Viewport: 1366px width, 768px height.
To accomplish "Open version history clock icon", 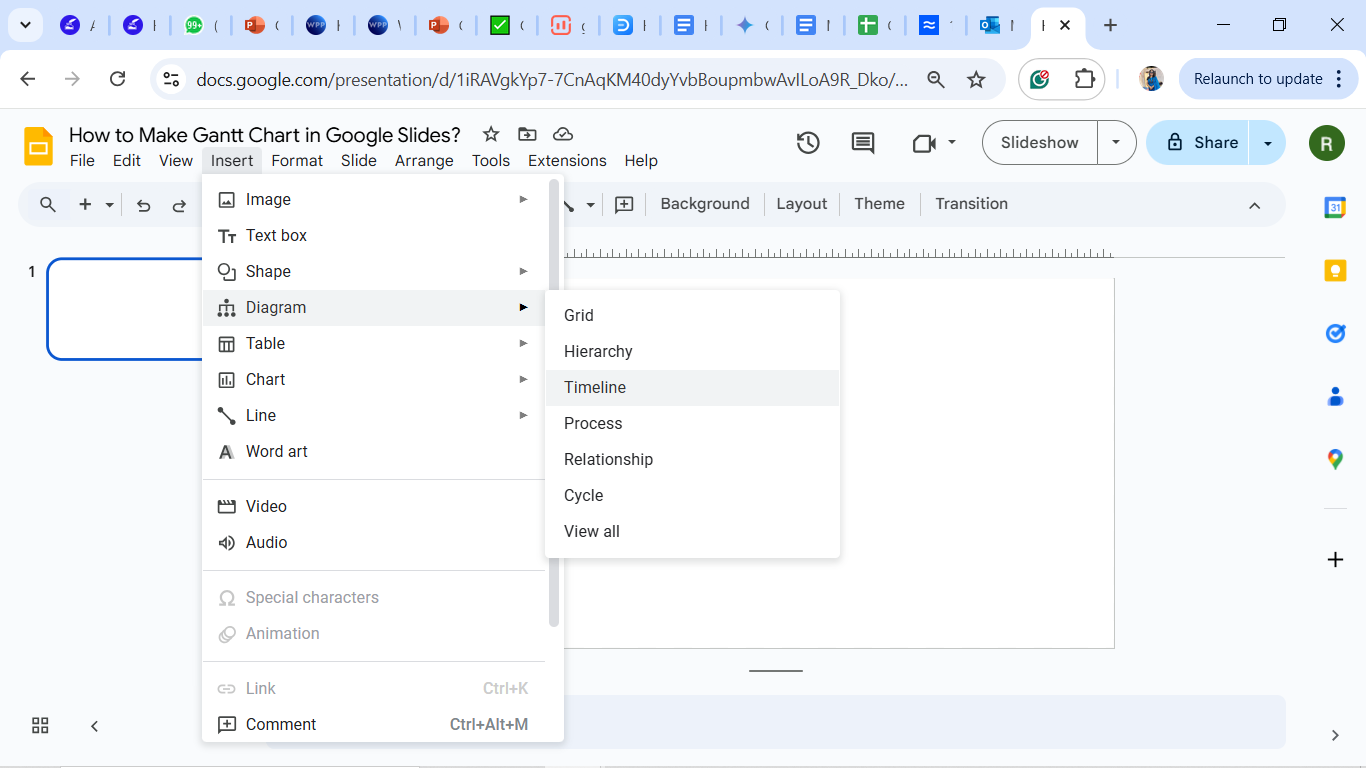I will coord(808,143).
